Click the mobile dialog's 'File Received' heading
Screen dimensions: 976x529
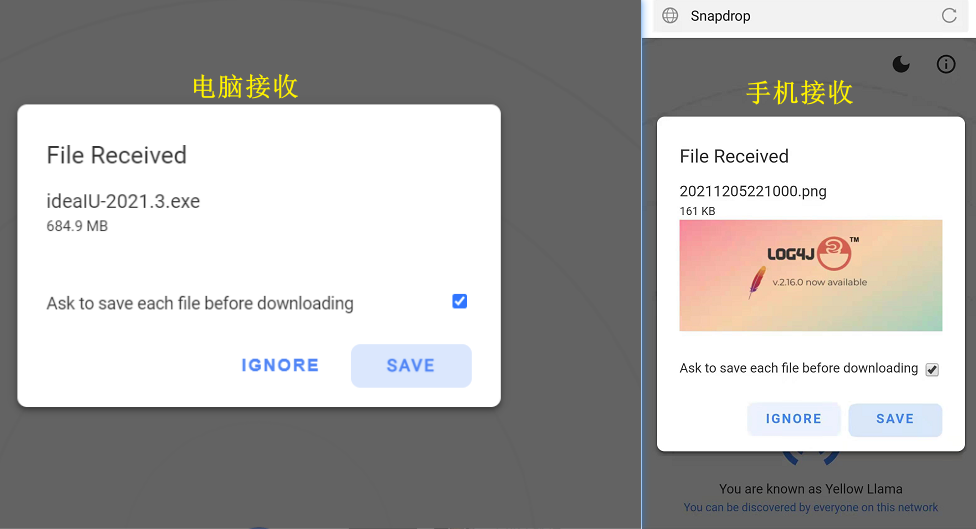tap(734, 156)
